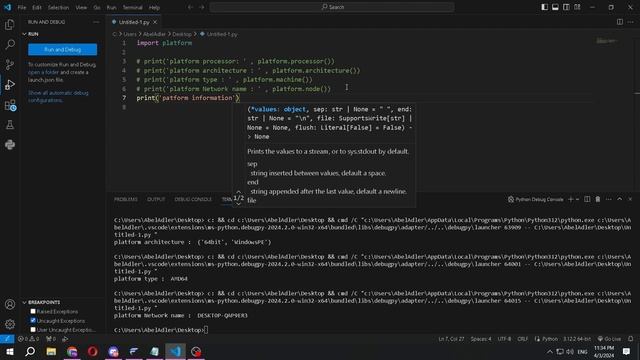Click the Run and Debug button
The height and width of the screenshot is (360, 640).
62,49
